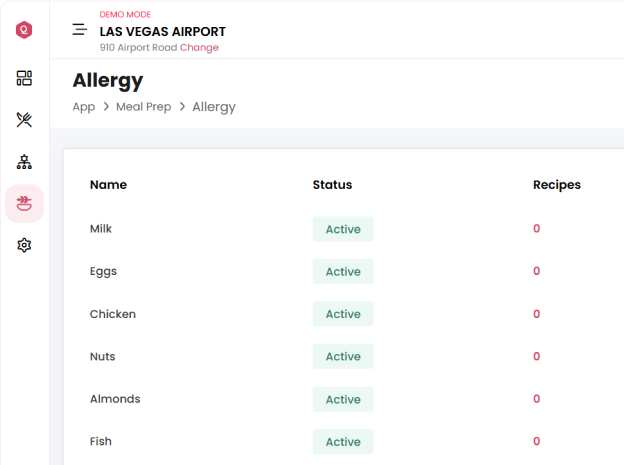Select the Milk allergy row name
This screenshot has width=624, height=465.
point(101,229)
